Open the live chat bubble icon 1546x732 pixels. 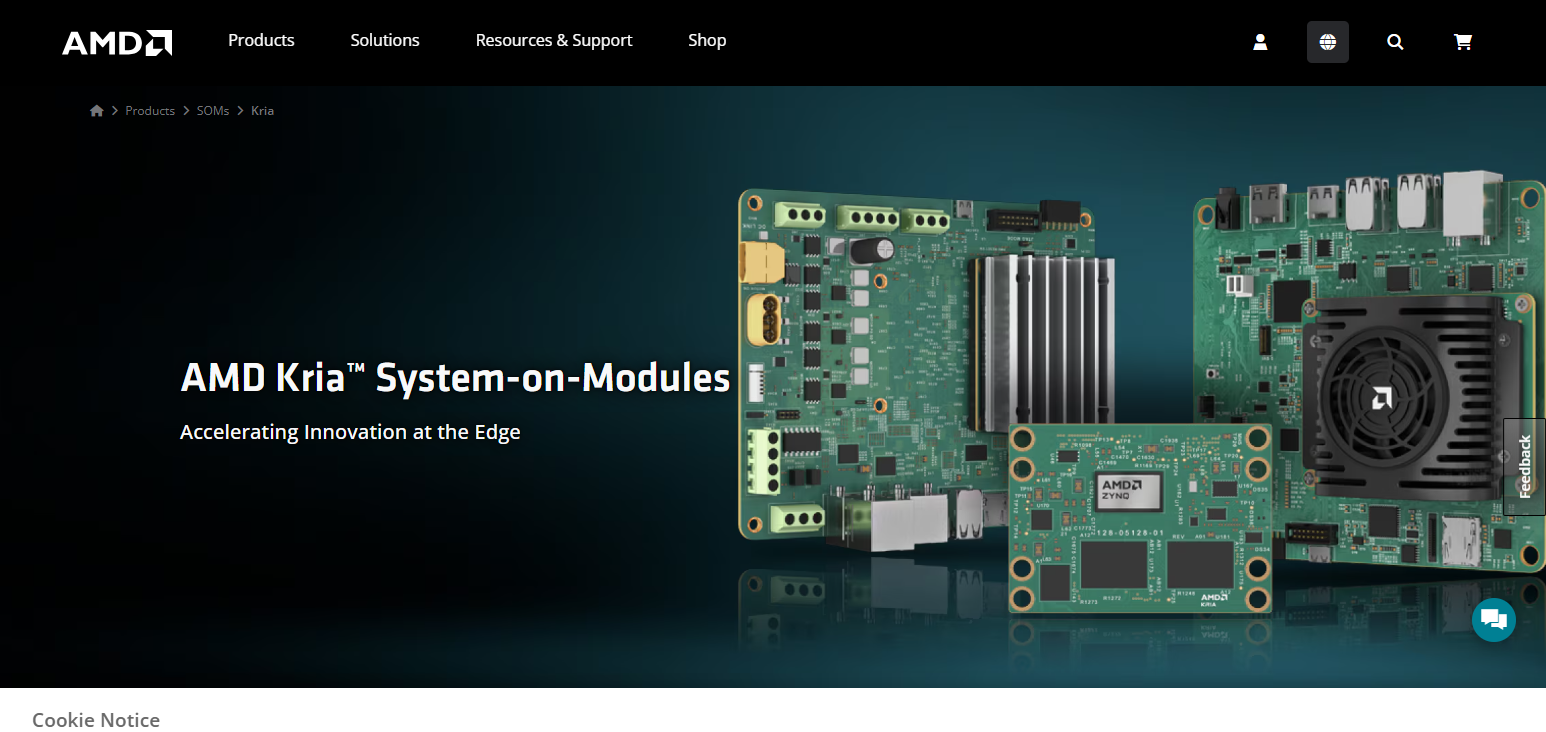pos(1494,619)
